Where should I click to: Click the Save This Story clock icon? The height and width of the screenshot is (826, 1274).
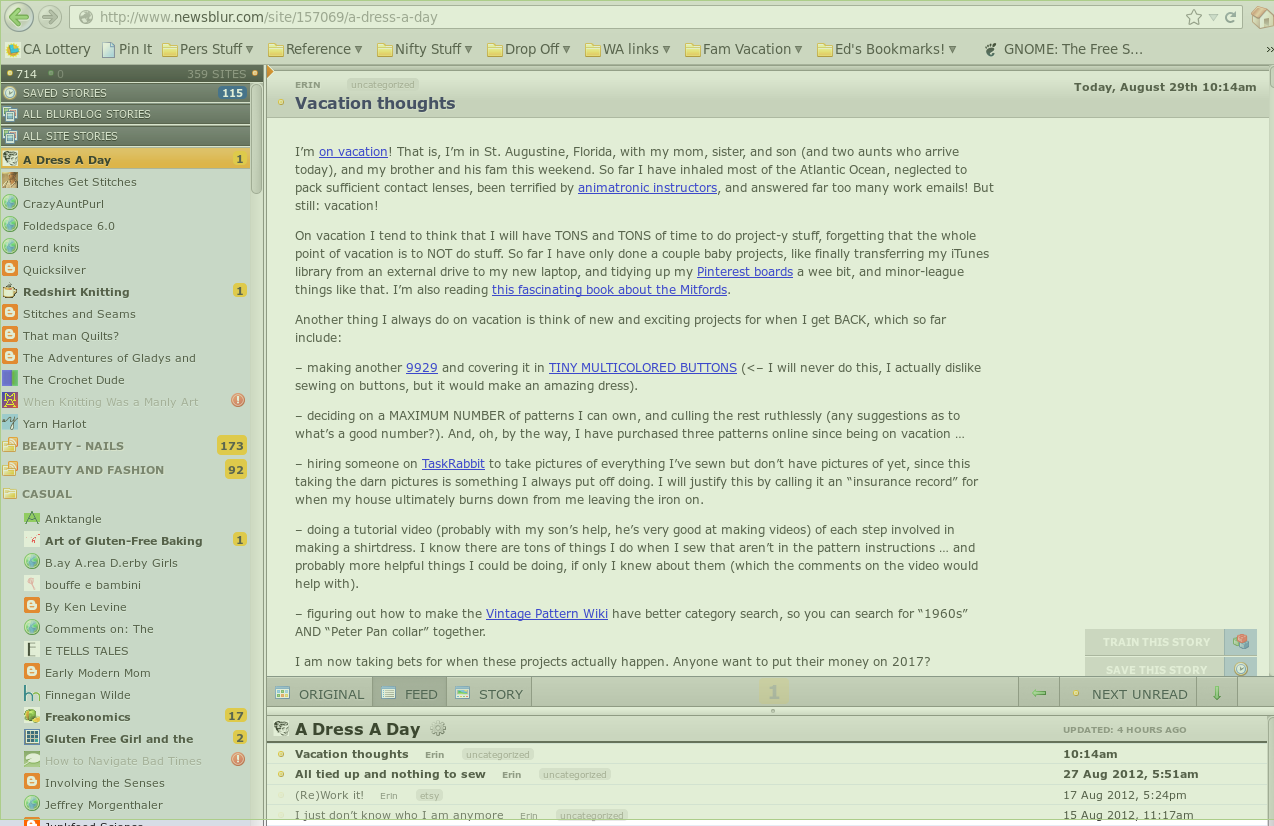point(1241,670)
